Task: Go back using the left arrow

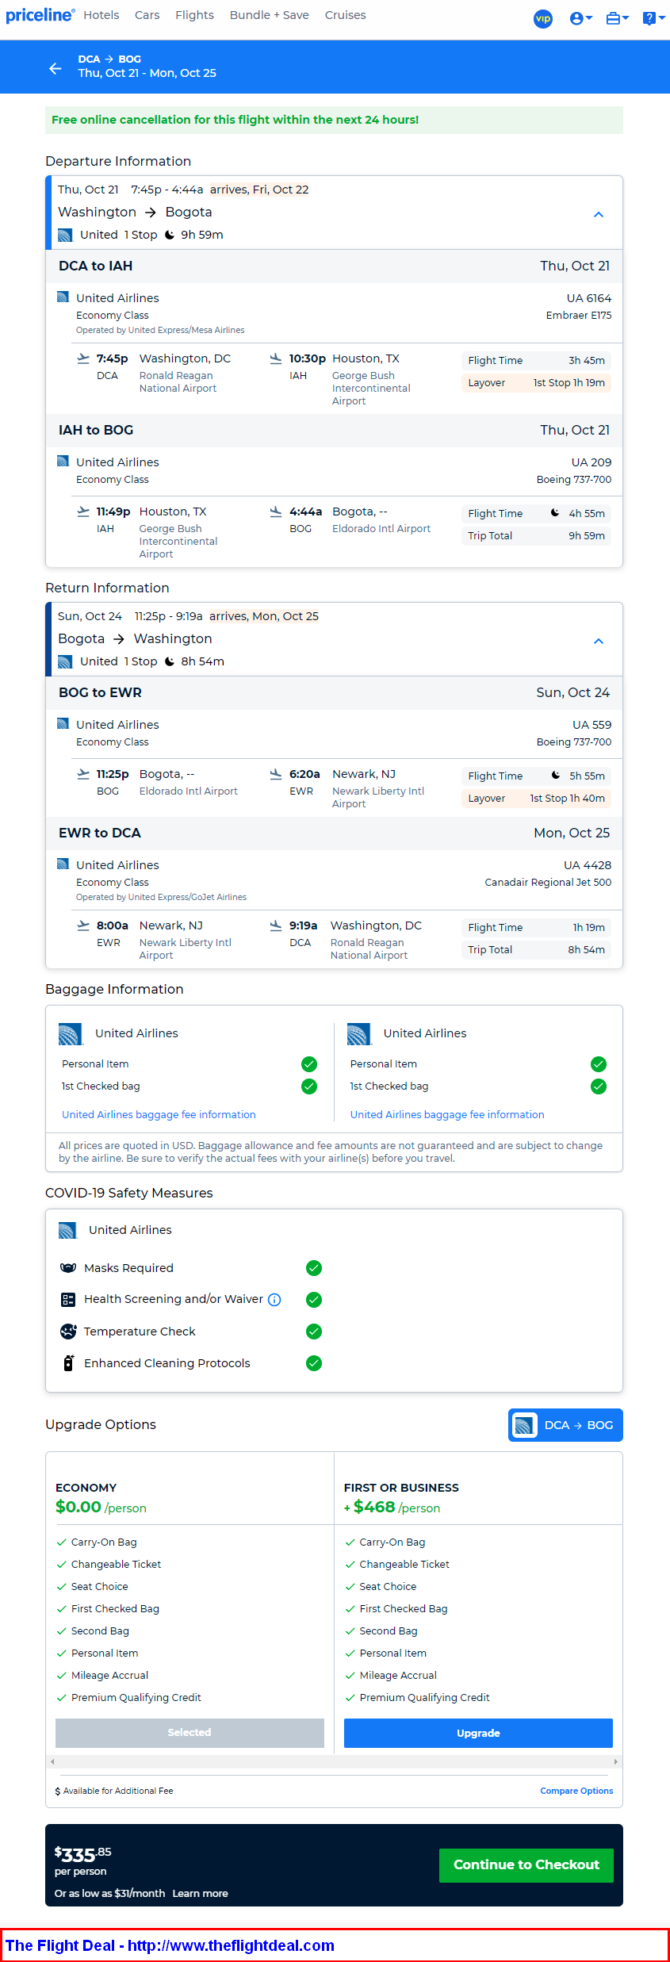Action: [x=55, y=68]
